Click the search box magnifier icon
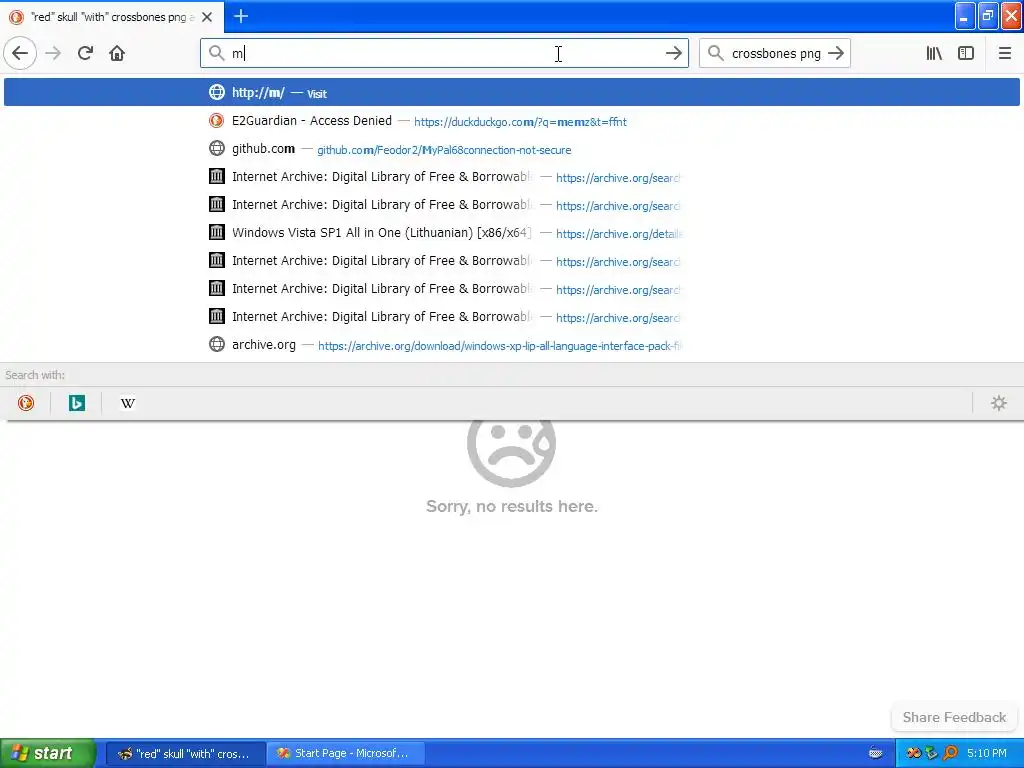The height and width of the screenshot is (768, 1024). click(x=716, y=53)
